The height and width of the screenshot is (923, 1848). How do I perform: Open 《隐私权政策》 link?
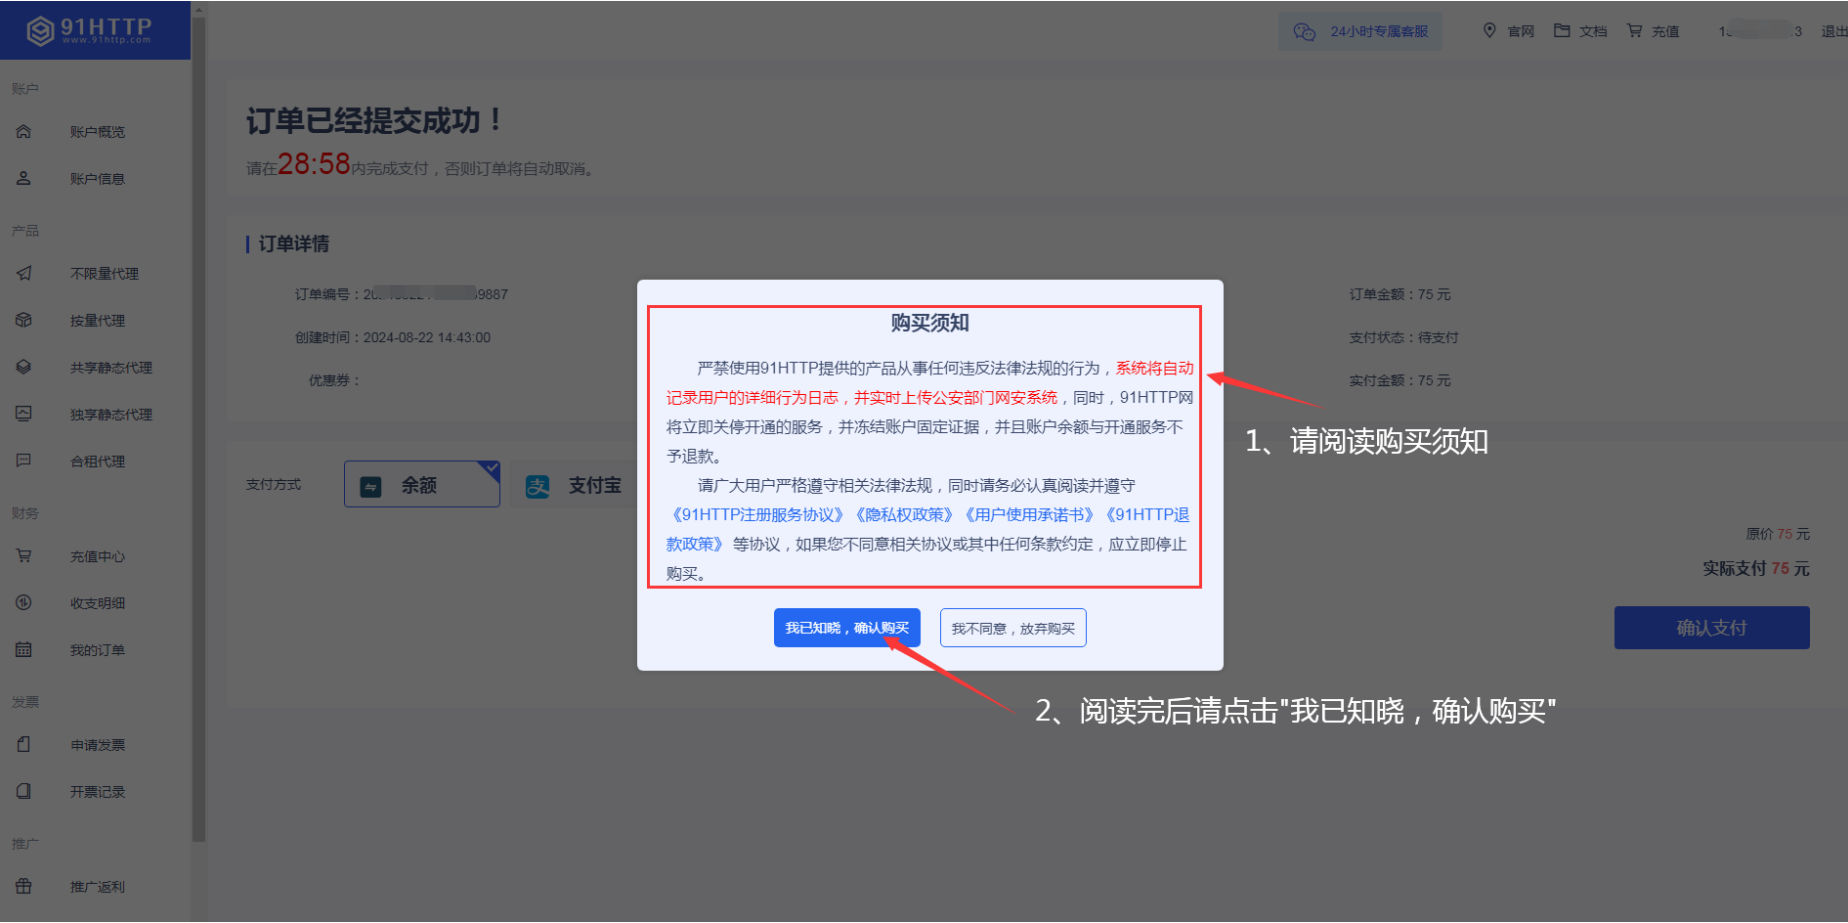point(904,515)
